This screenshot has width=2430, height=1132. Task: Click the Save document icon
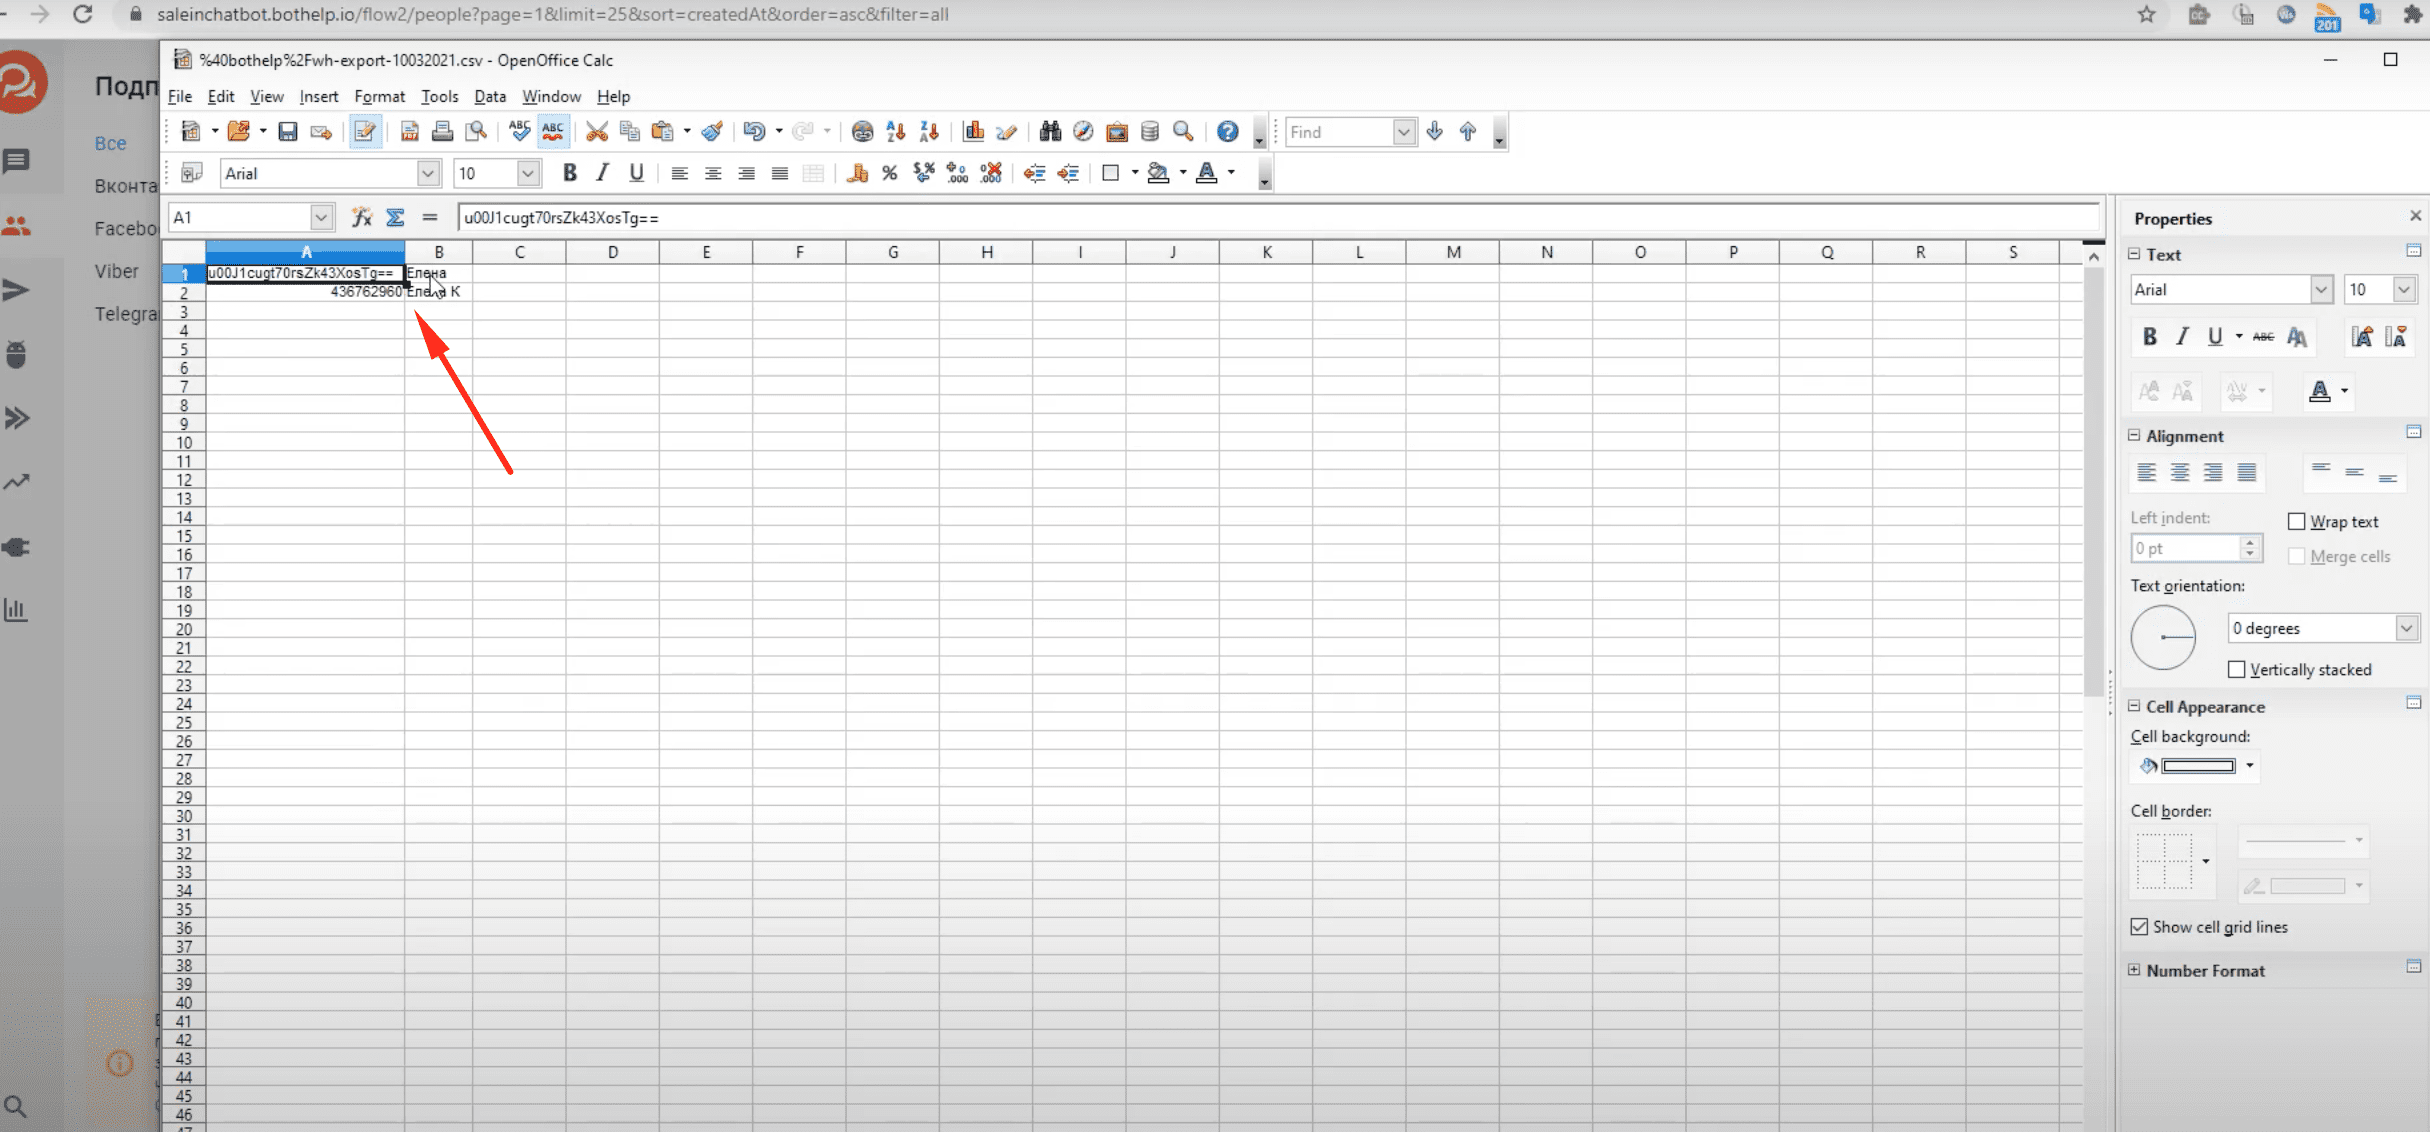point(288,132)
